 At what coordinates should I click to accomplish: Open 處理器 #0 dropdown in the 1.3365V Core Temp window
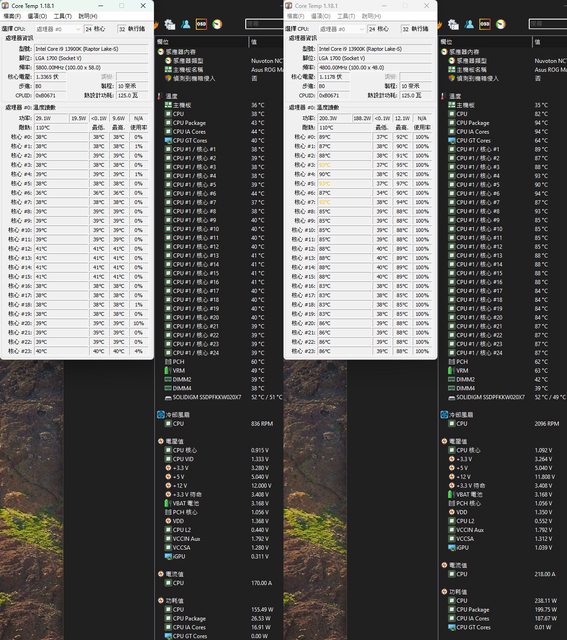pyautogui.click(x=58, y=29)
